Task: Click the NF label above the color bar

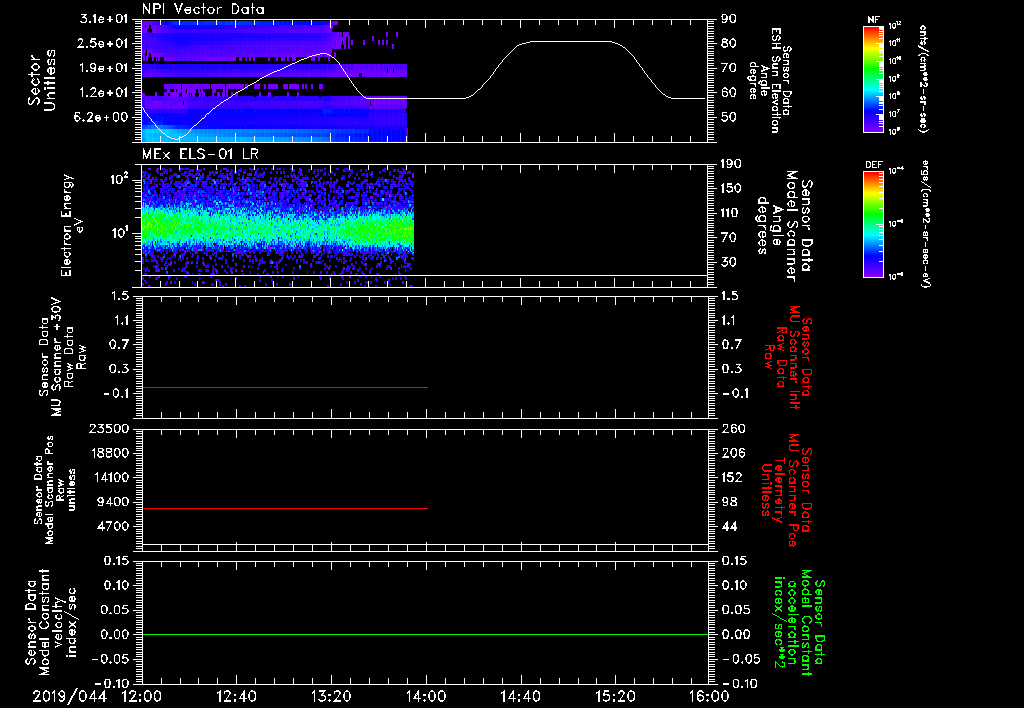Action: tap(873, 20)
